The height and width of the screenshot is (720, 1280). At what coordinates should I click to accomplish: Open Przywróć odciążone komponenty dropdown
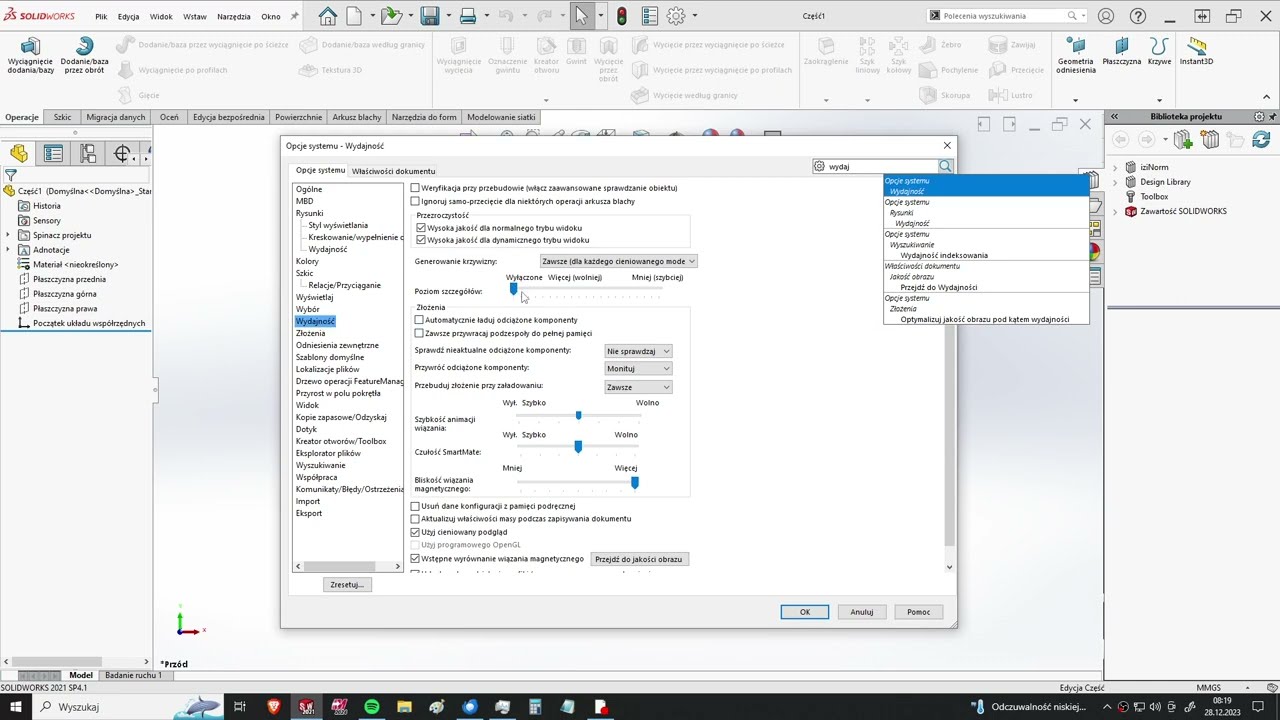click(x=638, y=368)
